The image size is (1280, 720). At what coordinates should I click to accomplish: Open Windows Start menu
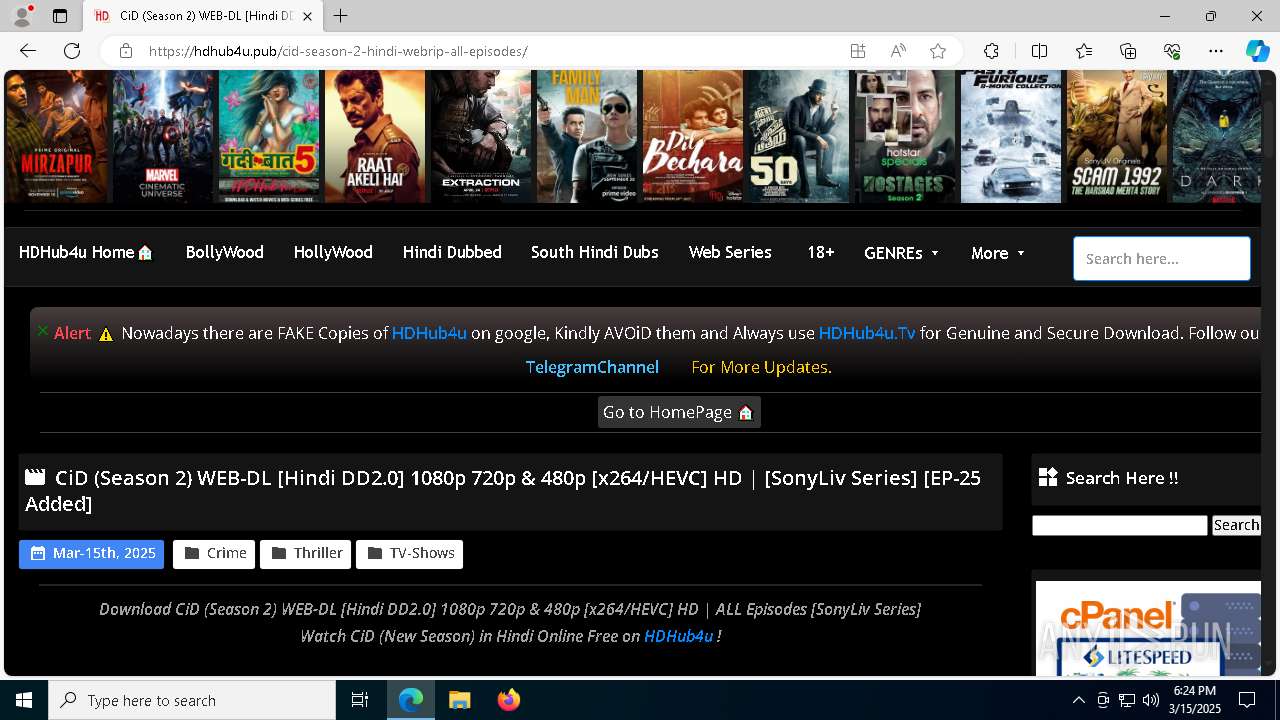(x=24, y=700)
